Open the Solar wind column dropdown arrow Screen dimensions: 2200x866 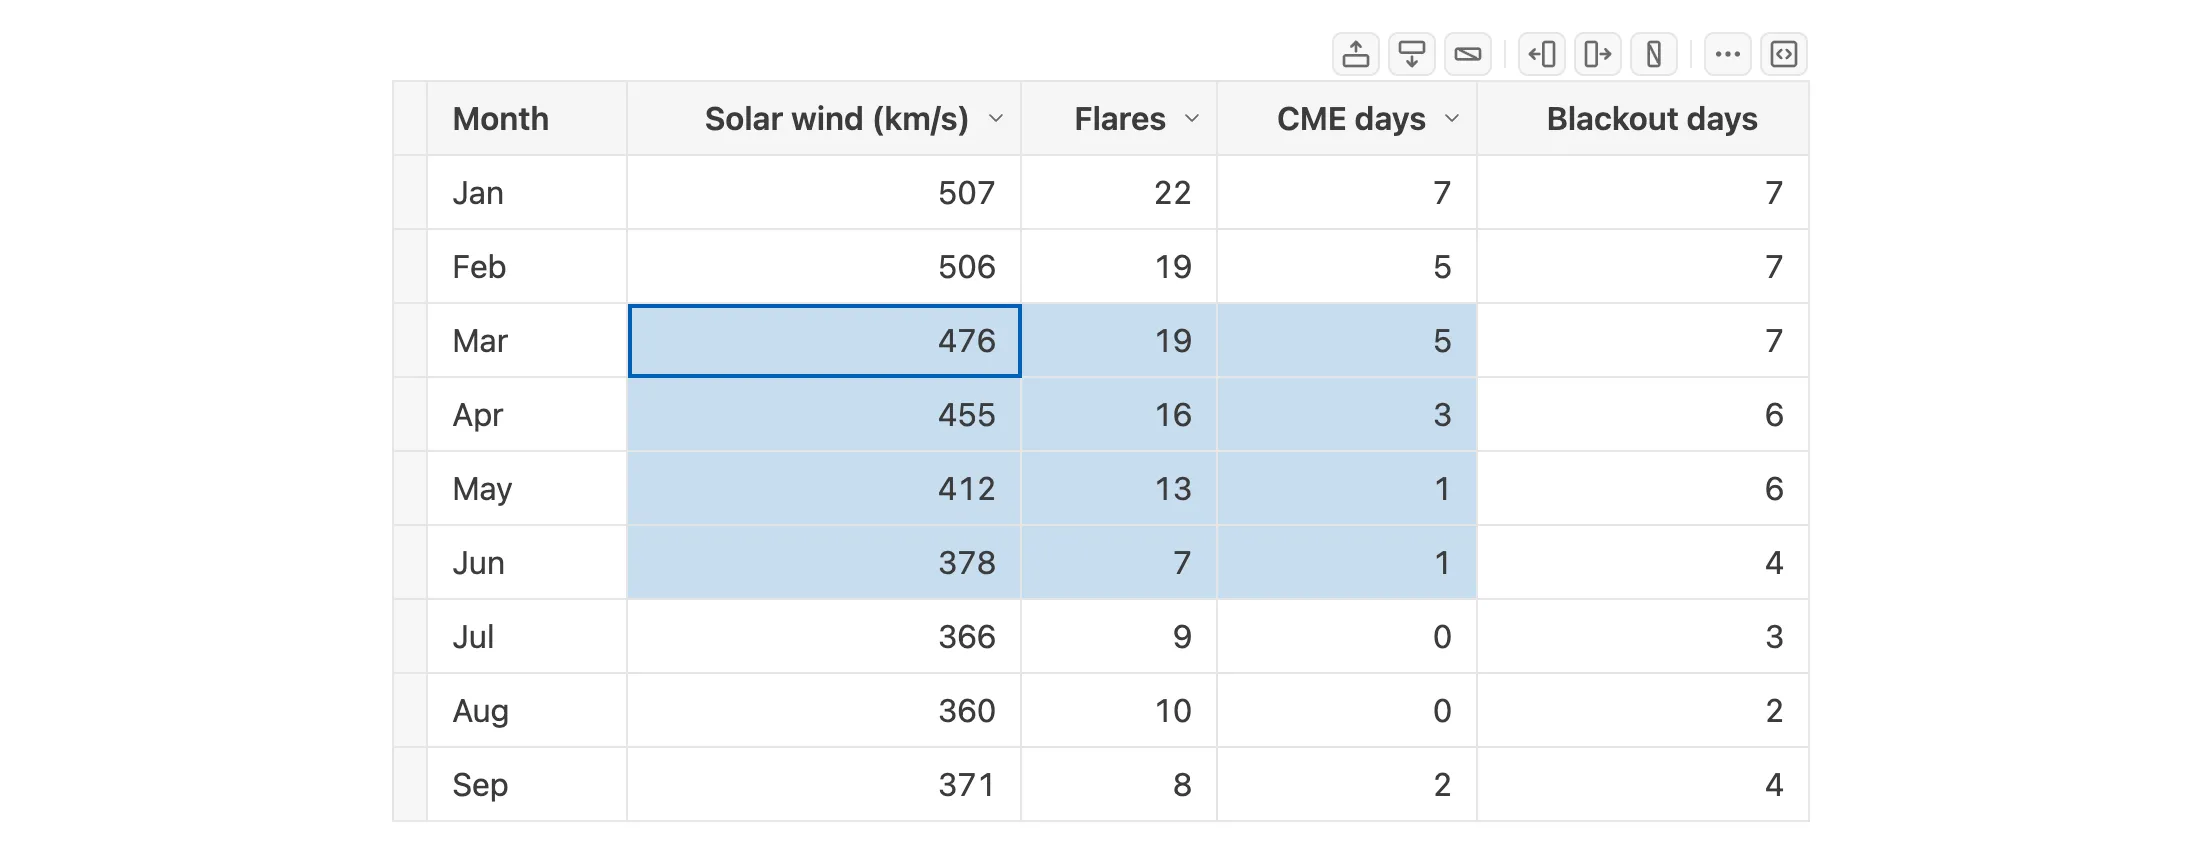pyautogui.click(x=996, y=119)
